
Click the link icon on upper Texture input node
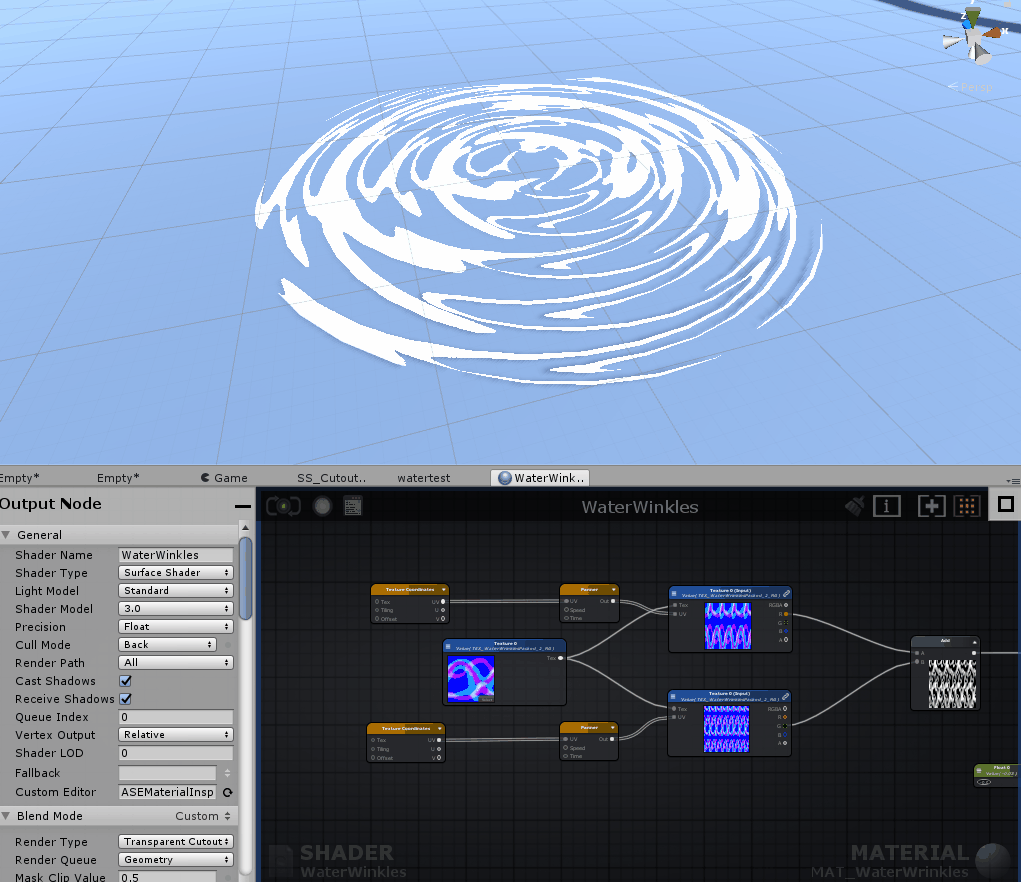point(787,593)
